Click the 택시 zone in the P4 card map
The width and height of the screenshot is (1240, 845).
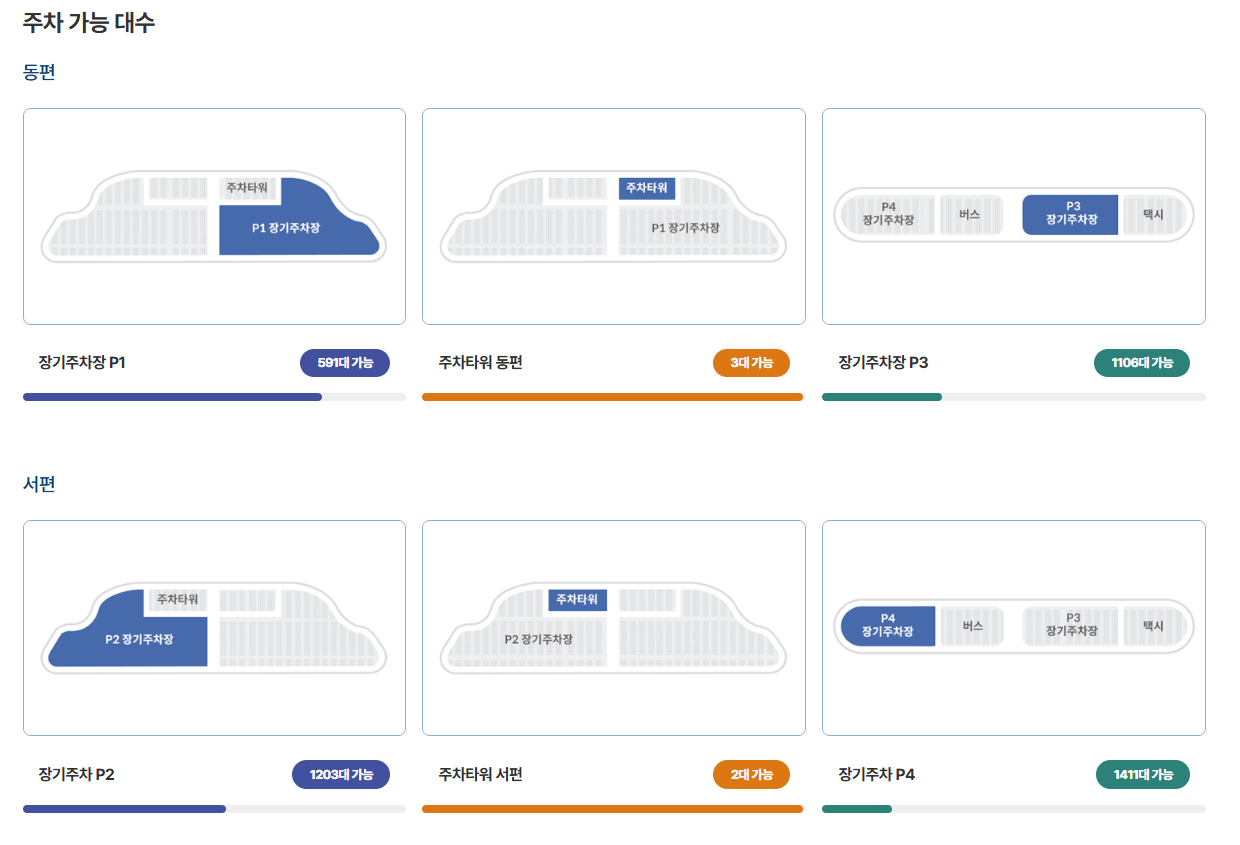tap(1153, 626)
